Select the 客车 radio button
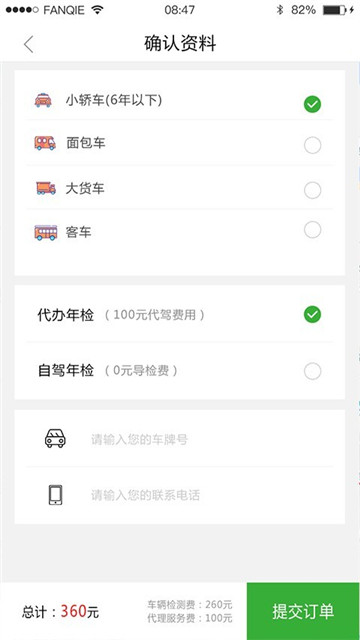This screenshot has height=640, width=360. point(312,229)
